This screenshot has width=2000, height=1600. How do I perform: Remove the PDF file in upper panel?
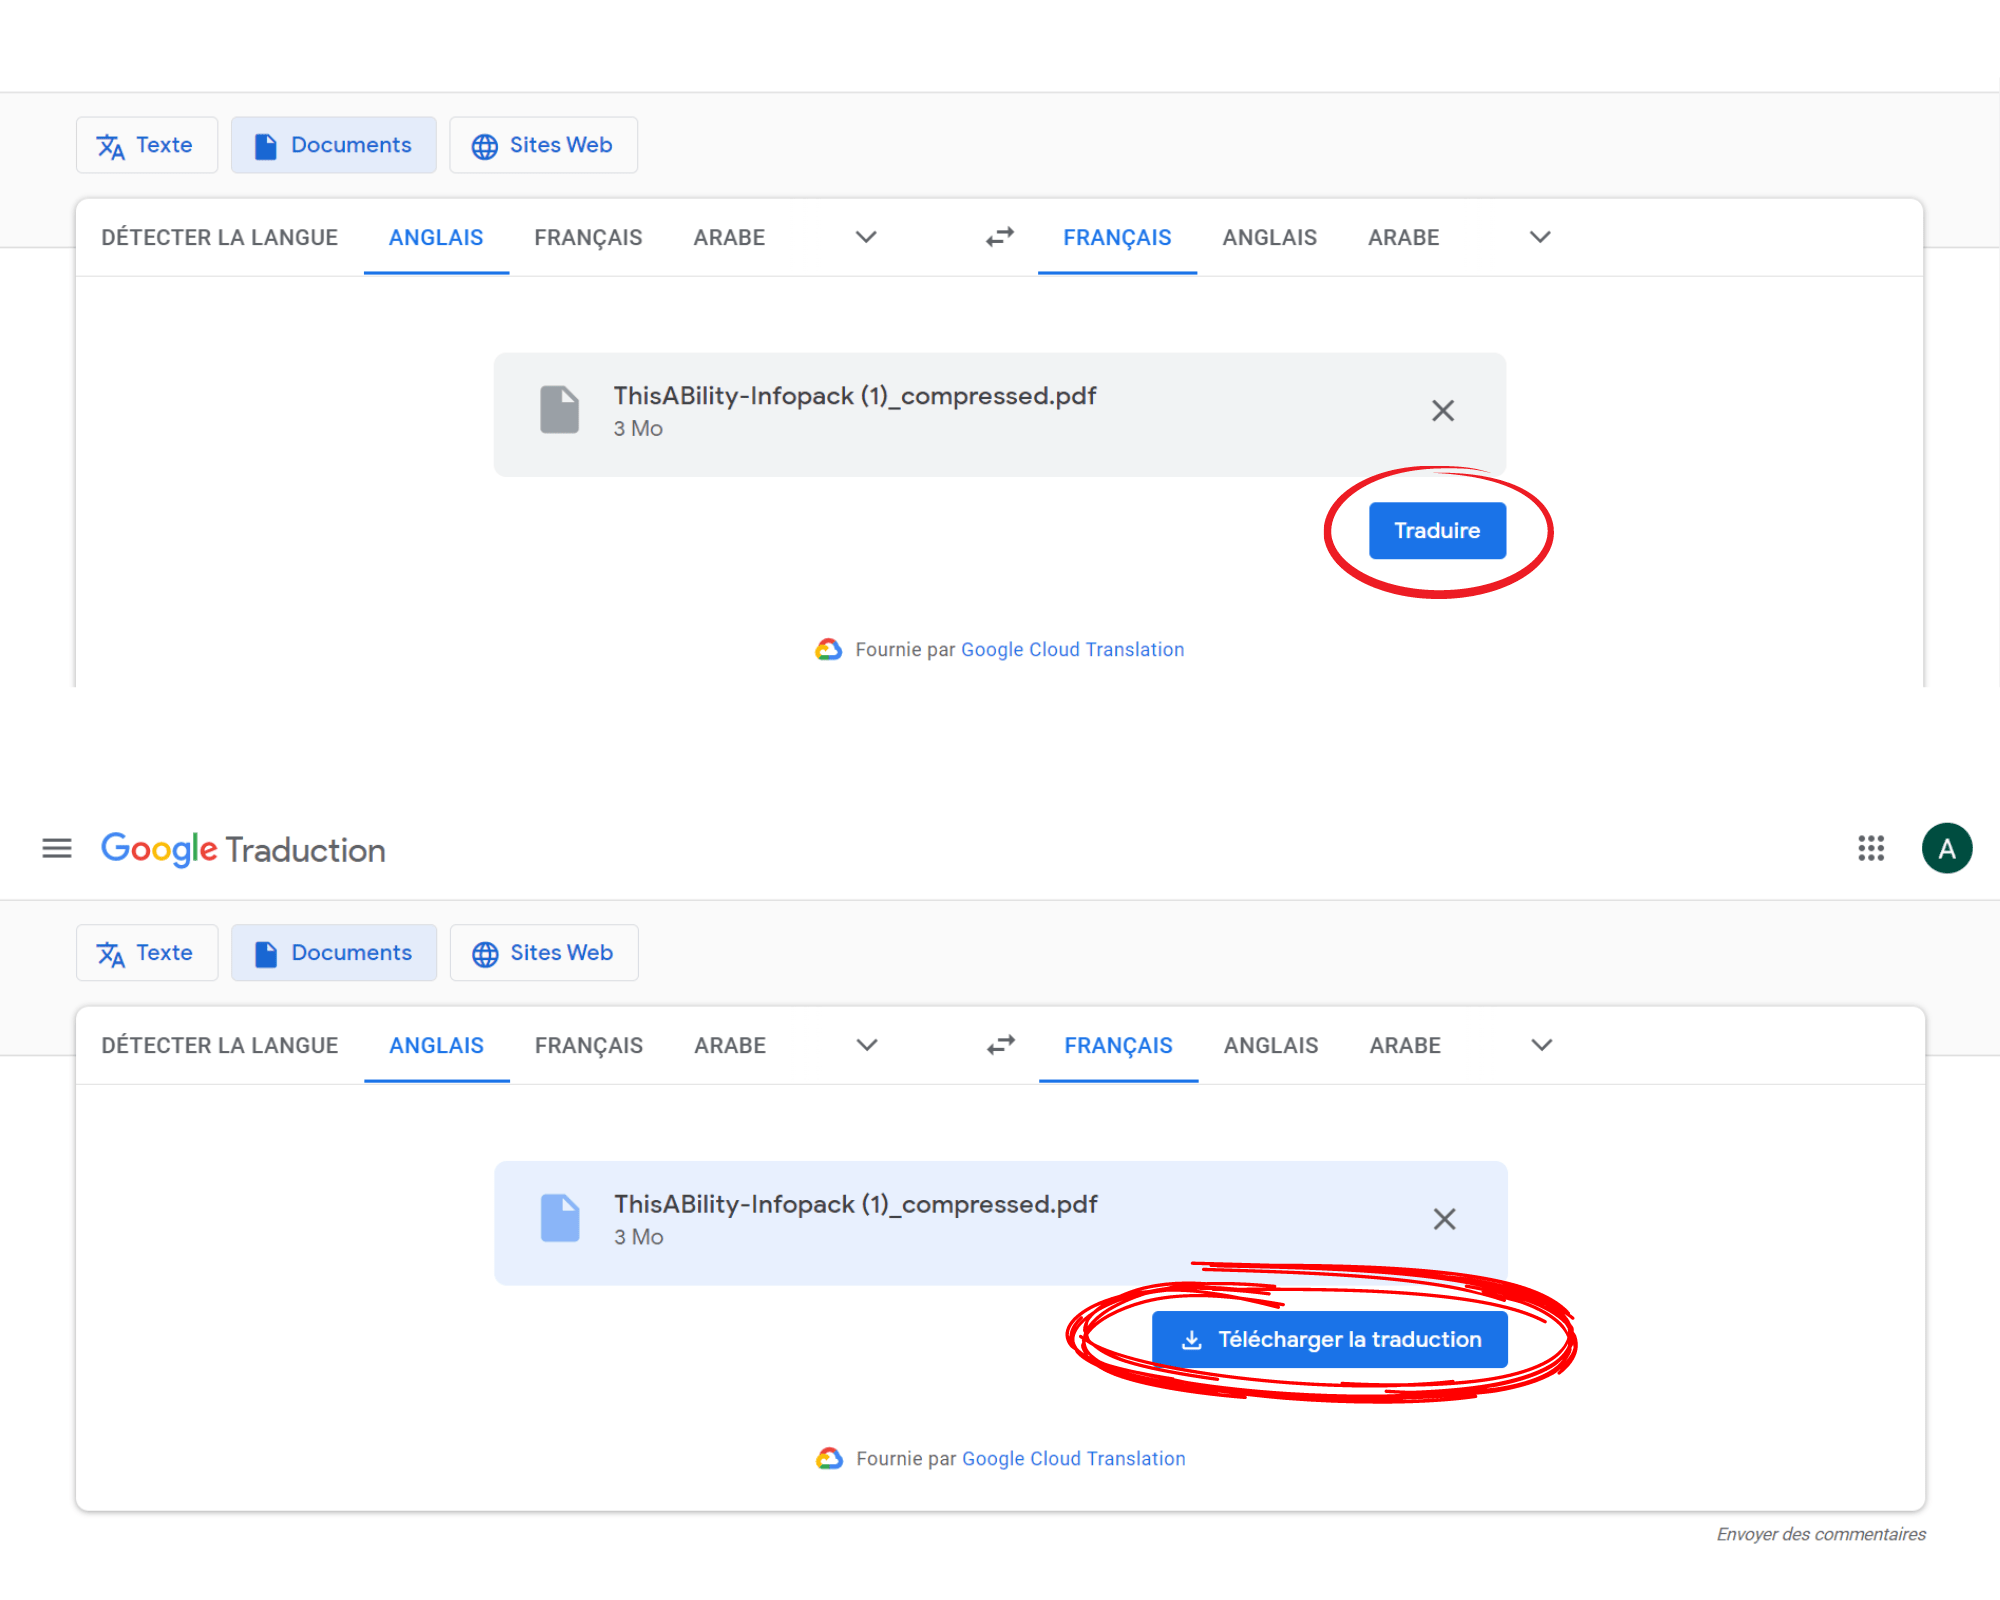click(x=1442, y=411)
